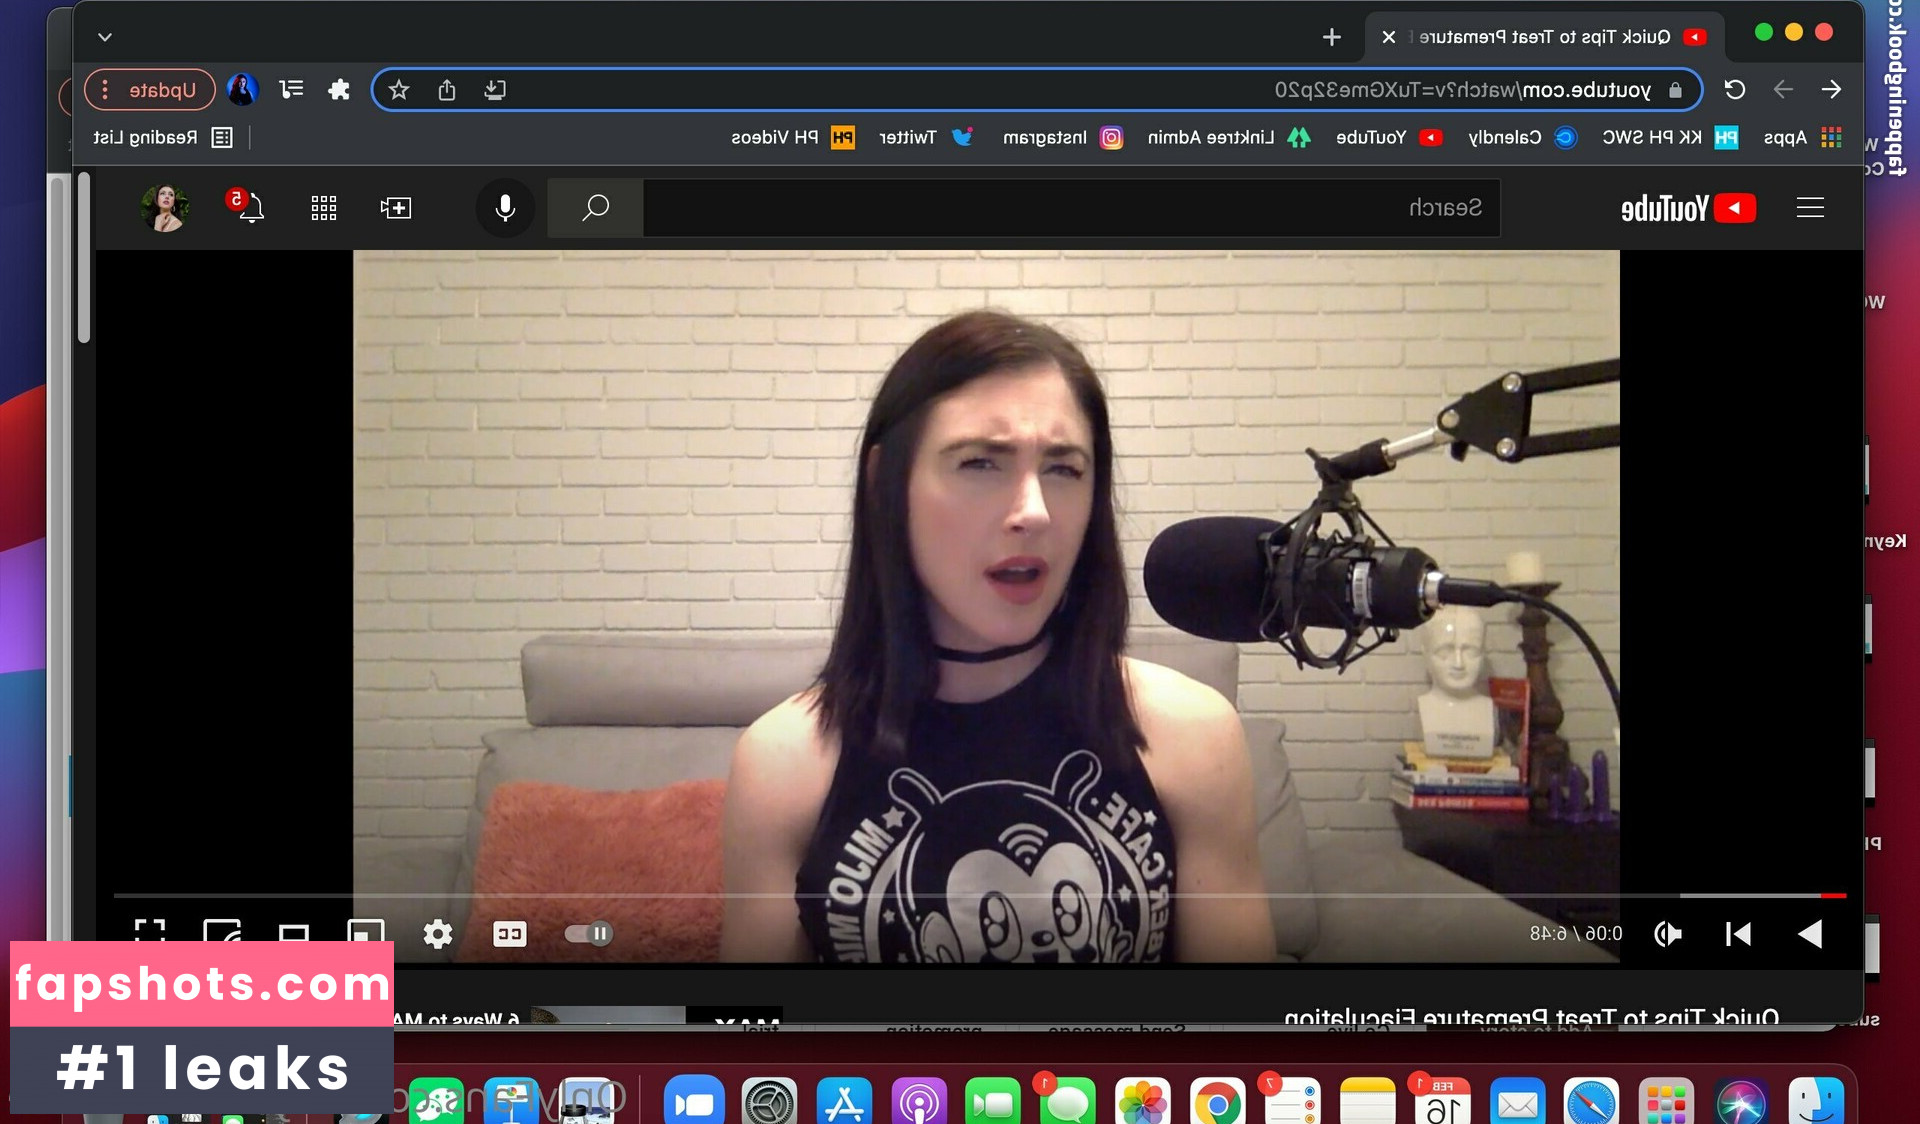The height and width of the screenshot is (1124, 1920).
Task: Click the video progress bar
Action: click(x=980, y=895)
